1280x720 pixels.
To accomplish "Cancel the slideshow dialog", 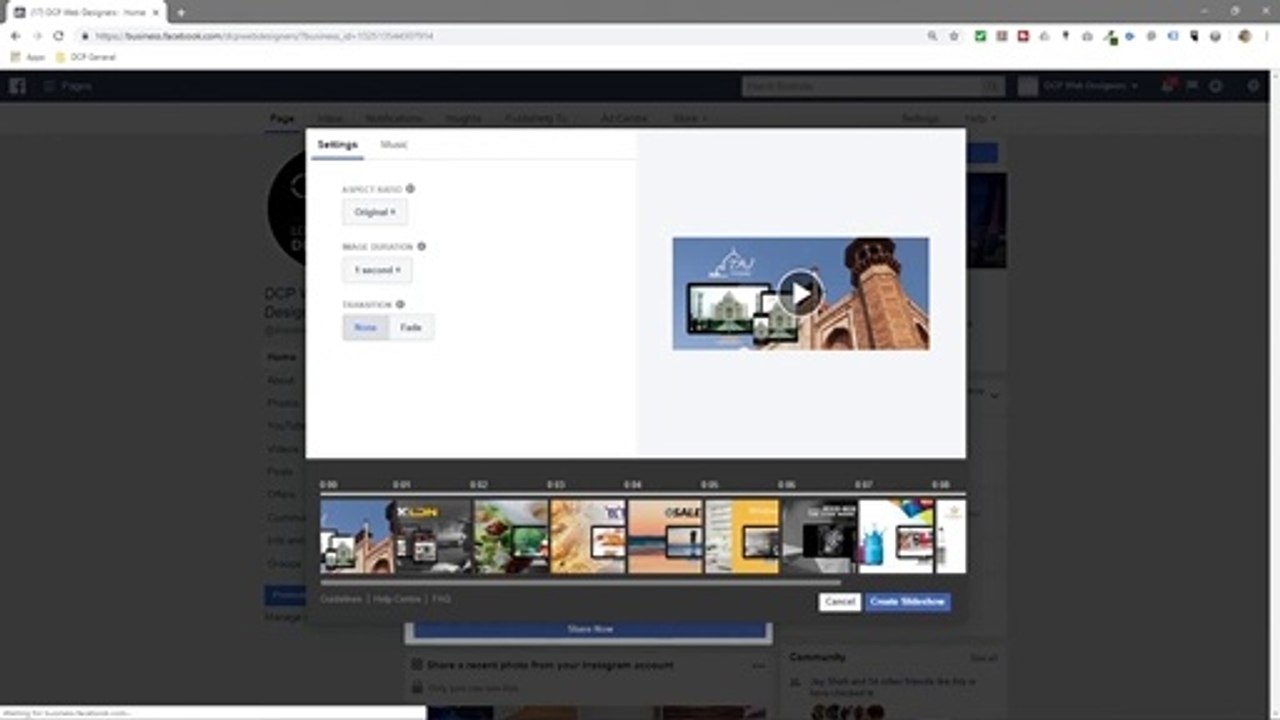I will coord(840,601).
